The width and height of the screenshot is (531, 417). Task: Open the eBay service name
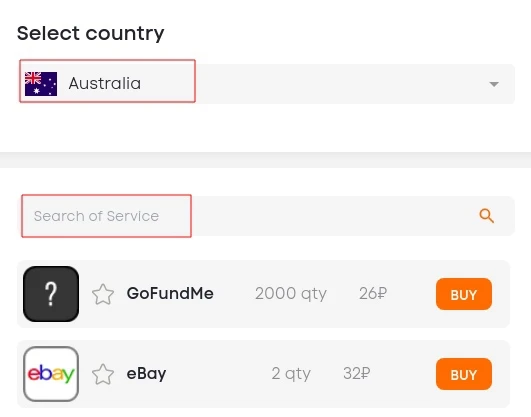146,373
